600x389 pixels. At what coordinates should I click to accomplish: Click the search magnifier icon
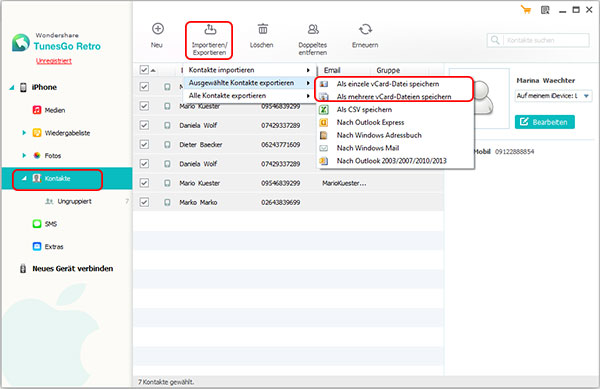pos(495,40)
